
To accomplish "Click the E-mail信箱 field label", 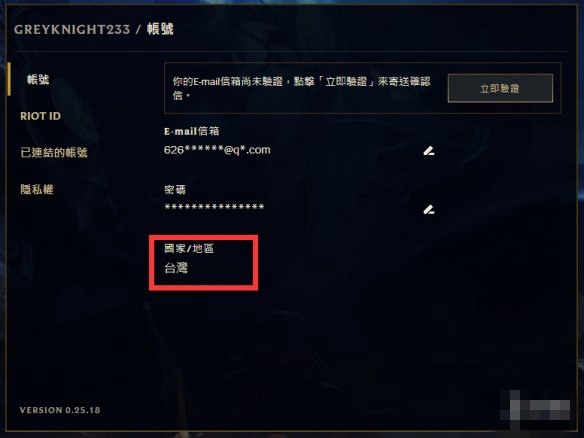I will (191, 131).
